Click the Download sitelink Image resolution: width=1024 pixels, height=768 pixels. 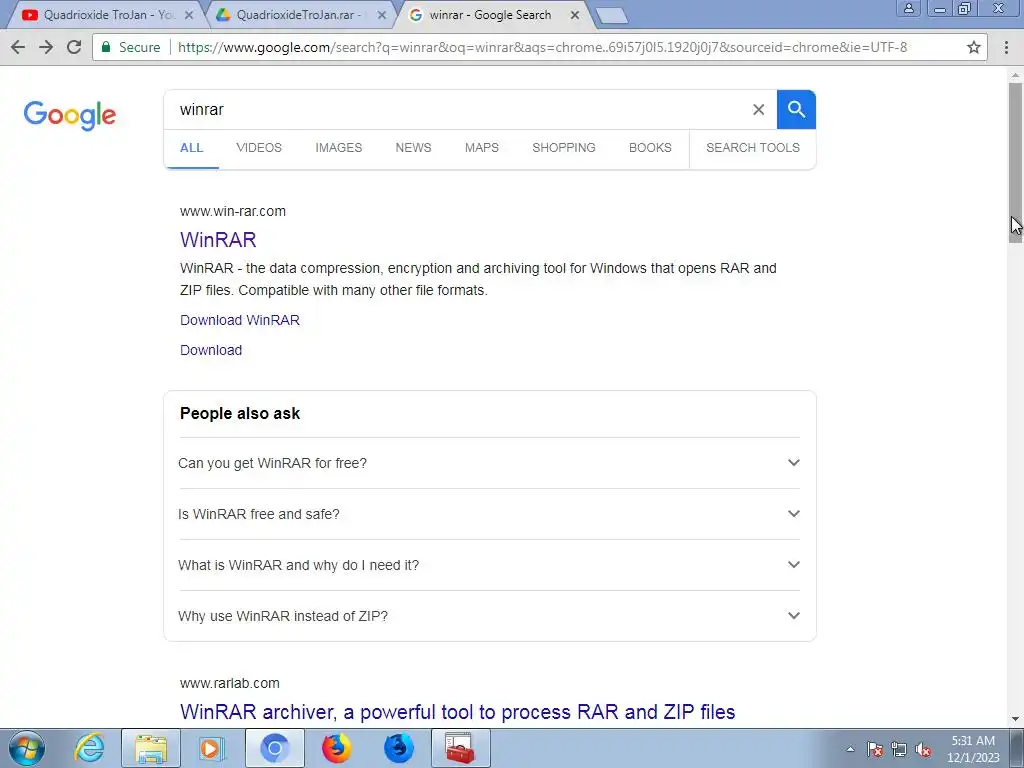[x=211, y=350]
